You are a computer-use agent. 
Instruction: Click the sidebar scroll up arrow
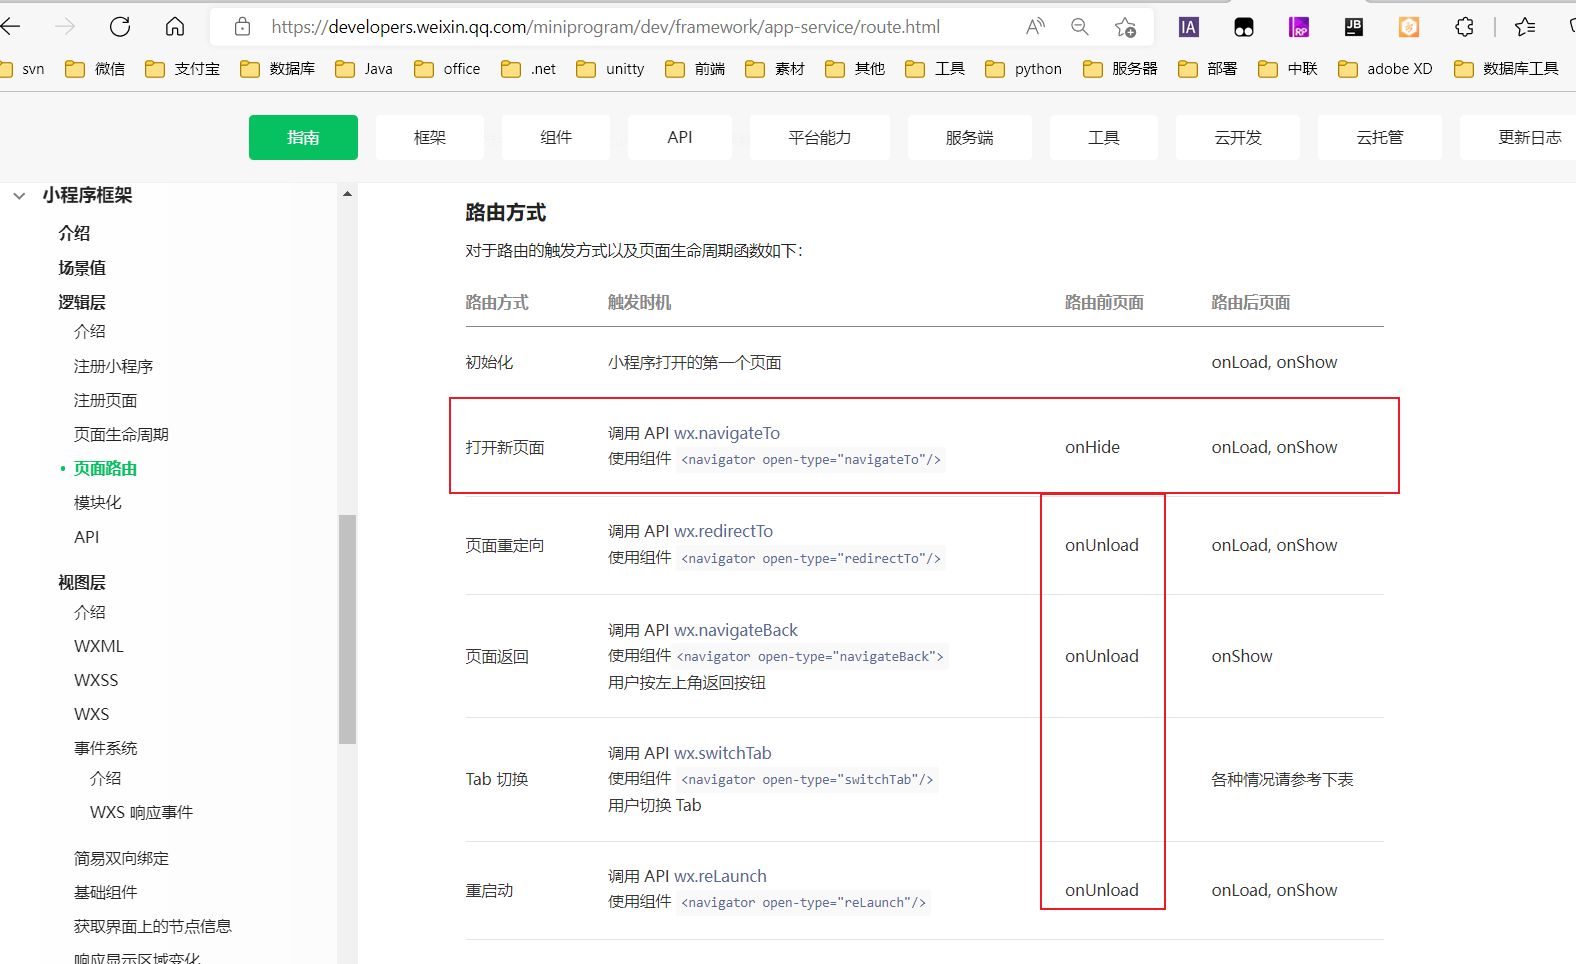pyautogui.click(x=347, y=193)
